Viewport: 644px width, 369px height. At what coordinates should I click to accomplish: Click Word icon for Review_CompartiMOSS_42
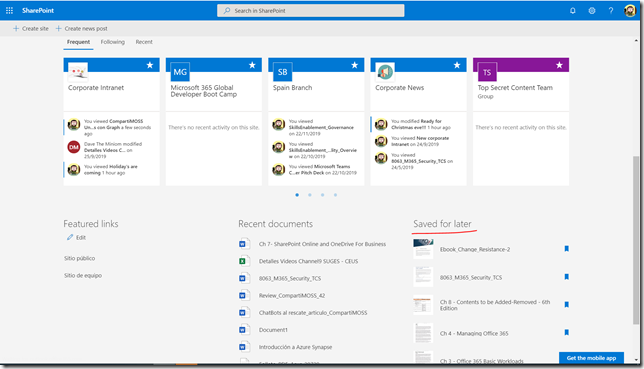244,295
